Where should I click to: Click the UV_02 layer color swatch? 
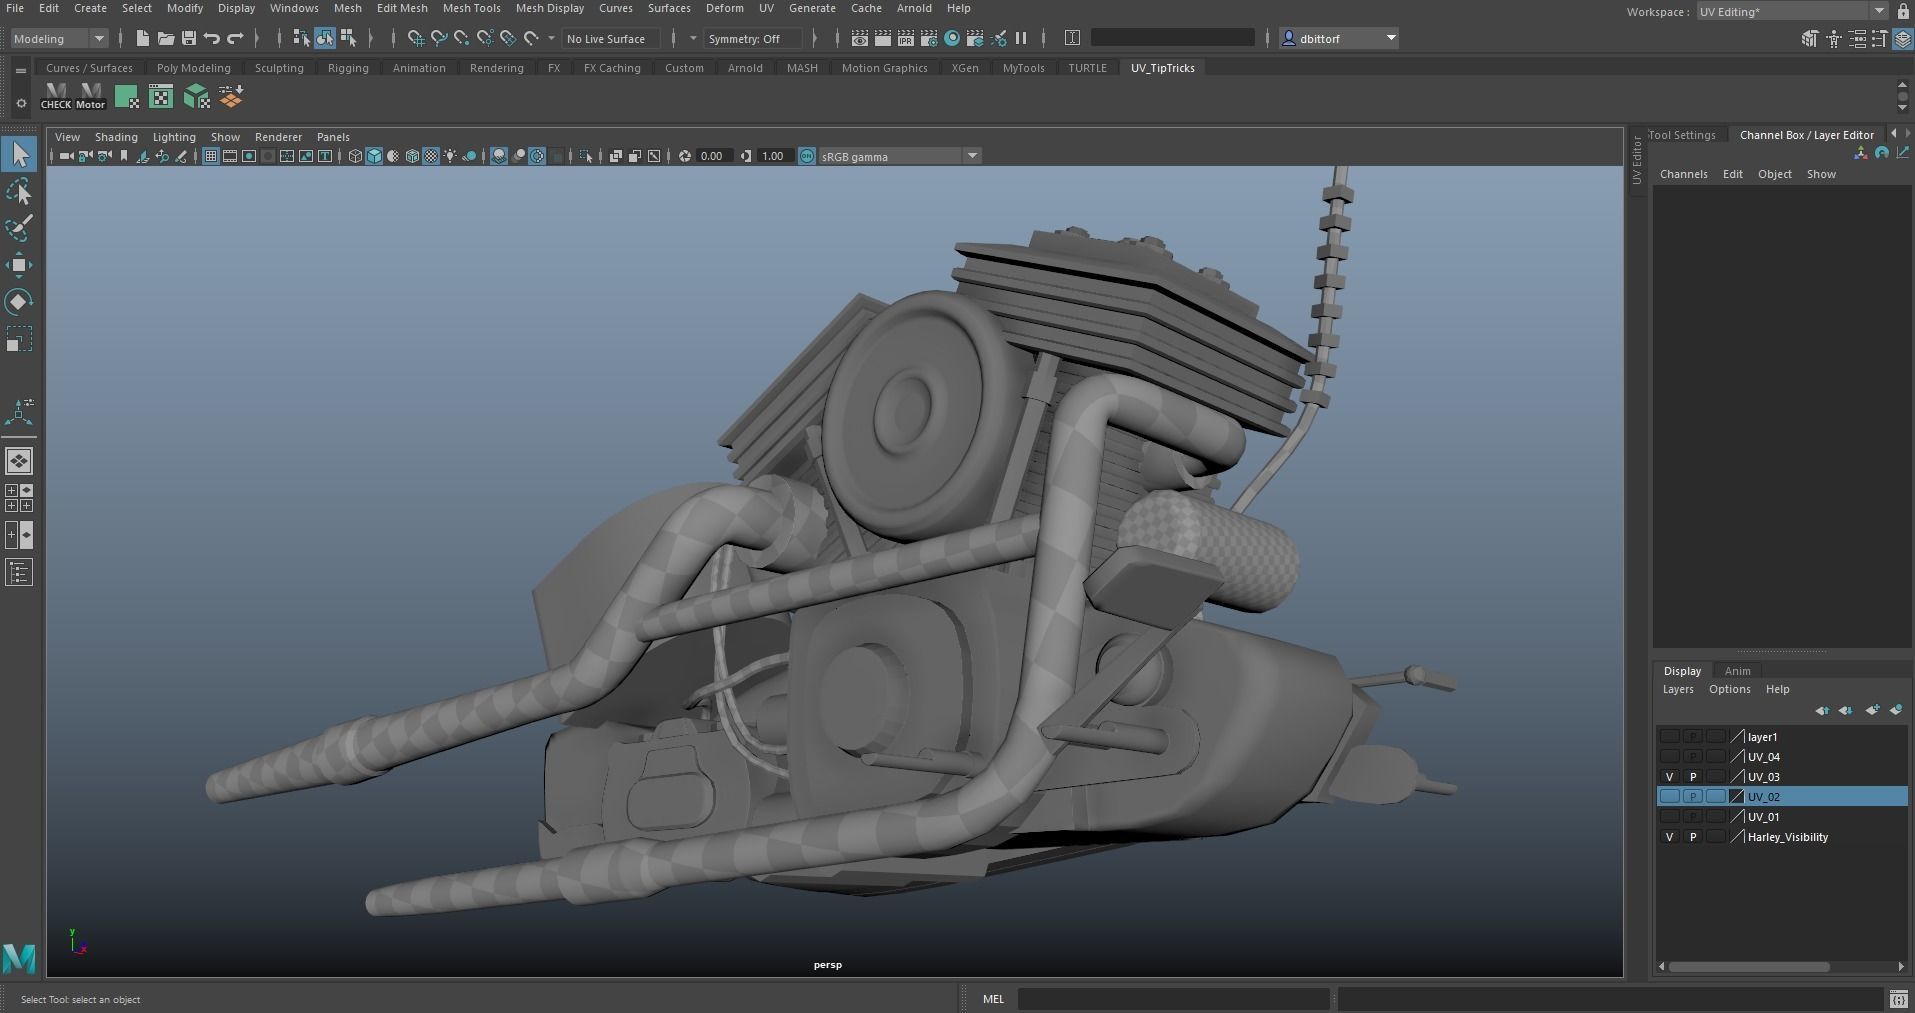point(1737,797)
